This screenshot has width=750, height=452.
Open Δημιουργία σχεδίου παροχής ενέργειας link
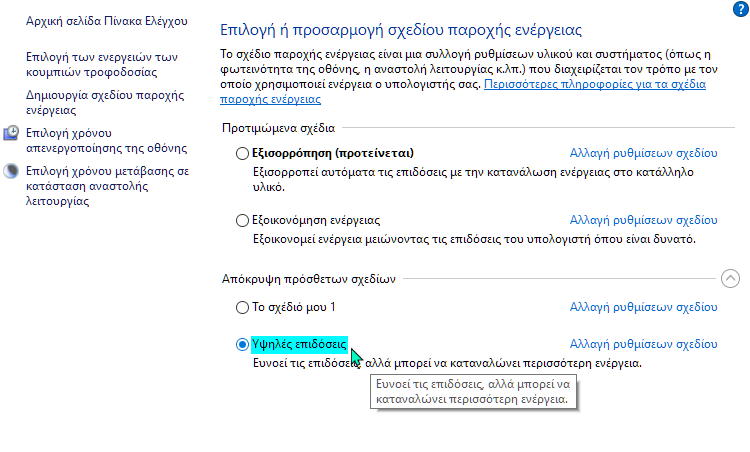click(x=105, y=102)
